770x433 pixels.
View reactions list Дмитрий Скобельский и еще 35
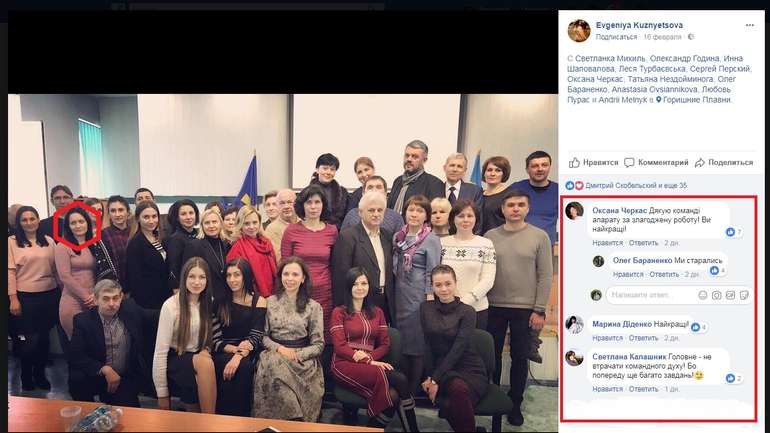(x=636, y=186)
